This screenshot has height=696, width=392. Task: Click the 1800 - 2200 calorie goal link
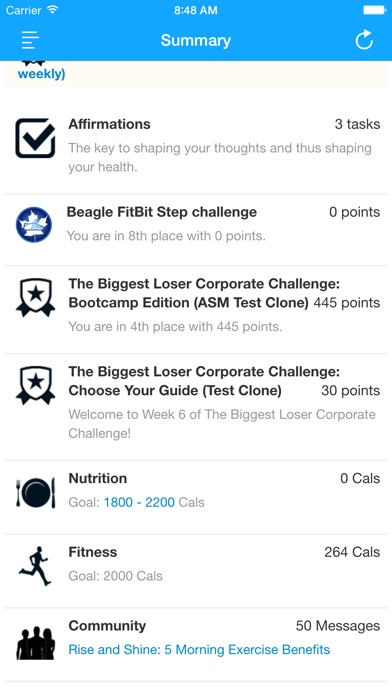(x=139, y=502)
